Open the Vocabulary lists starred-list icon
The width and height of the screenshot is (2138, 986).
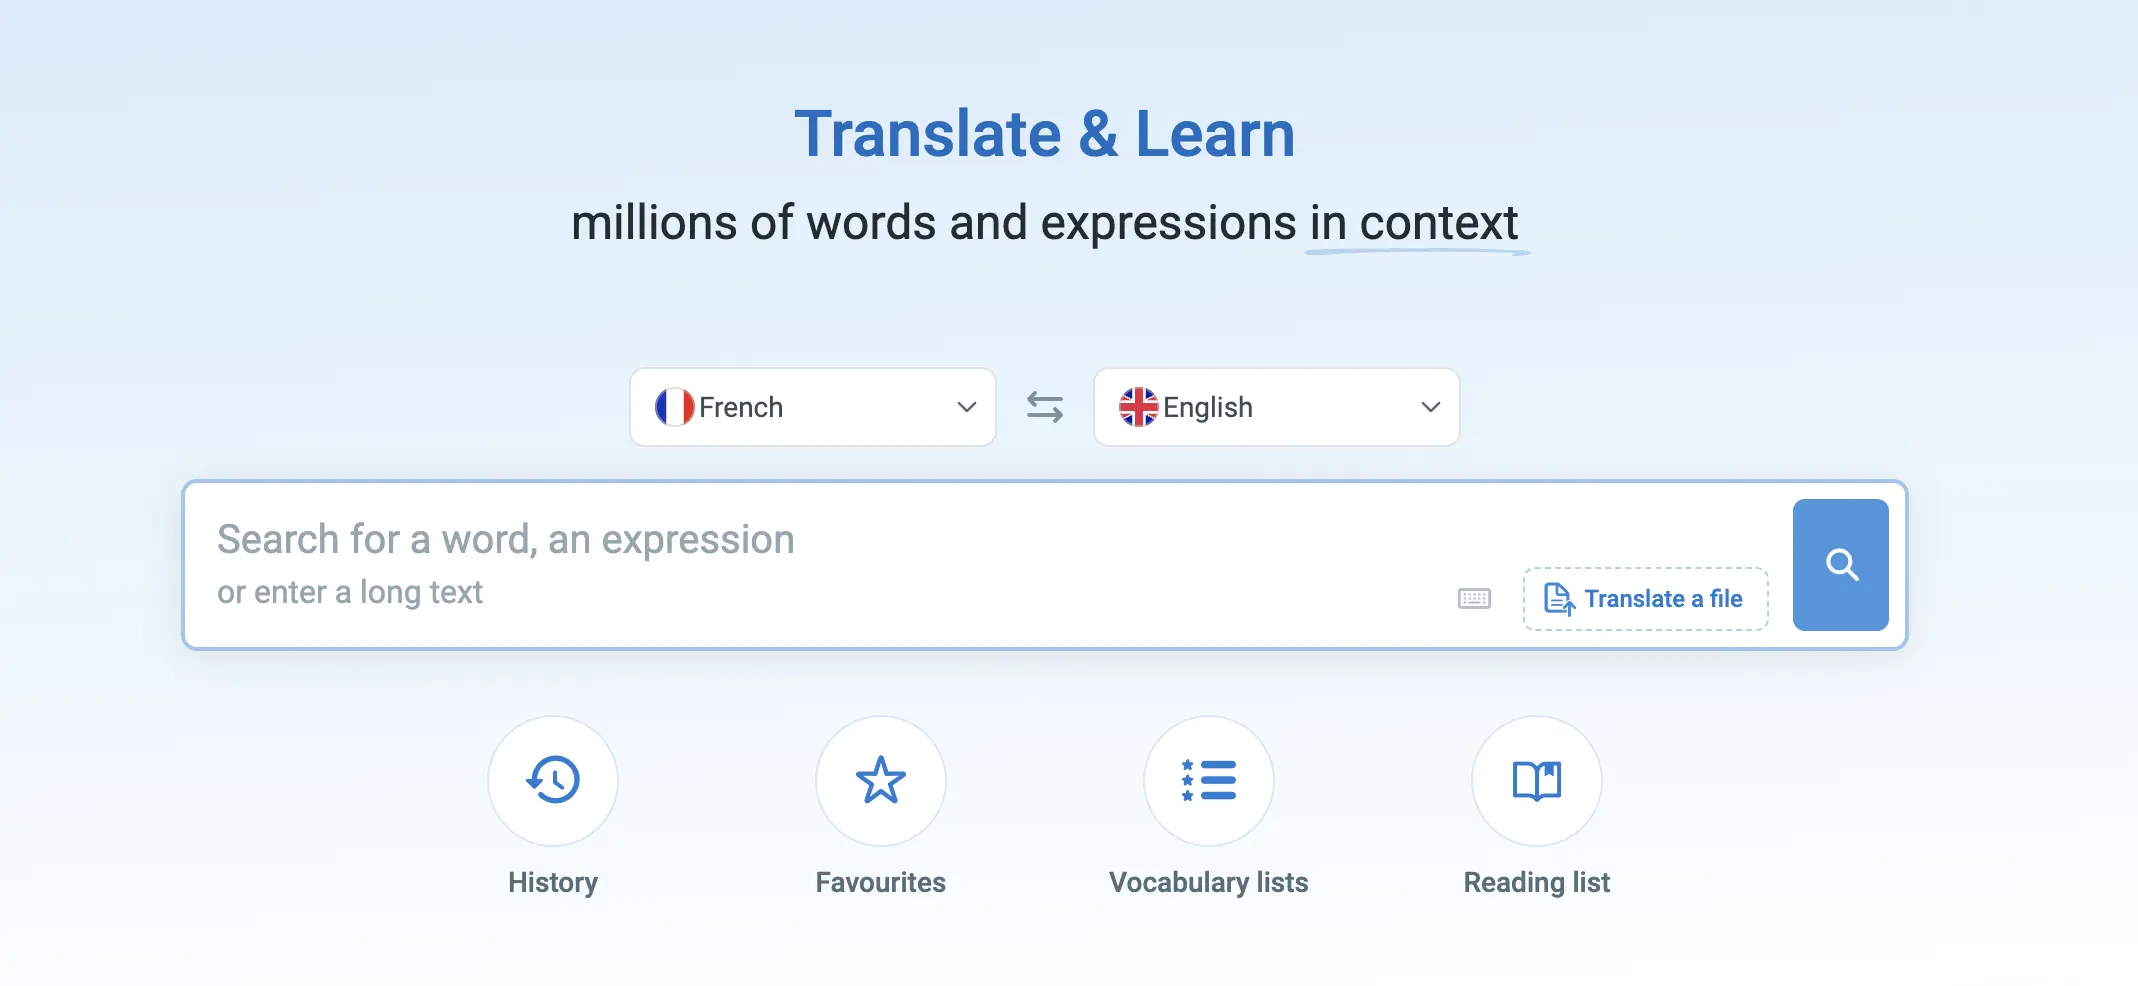tap(1209, 780)
